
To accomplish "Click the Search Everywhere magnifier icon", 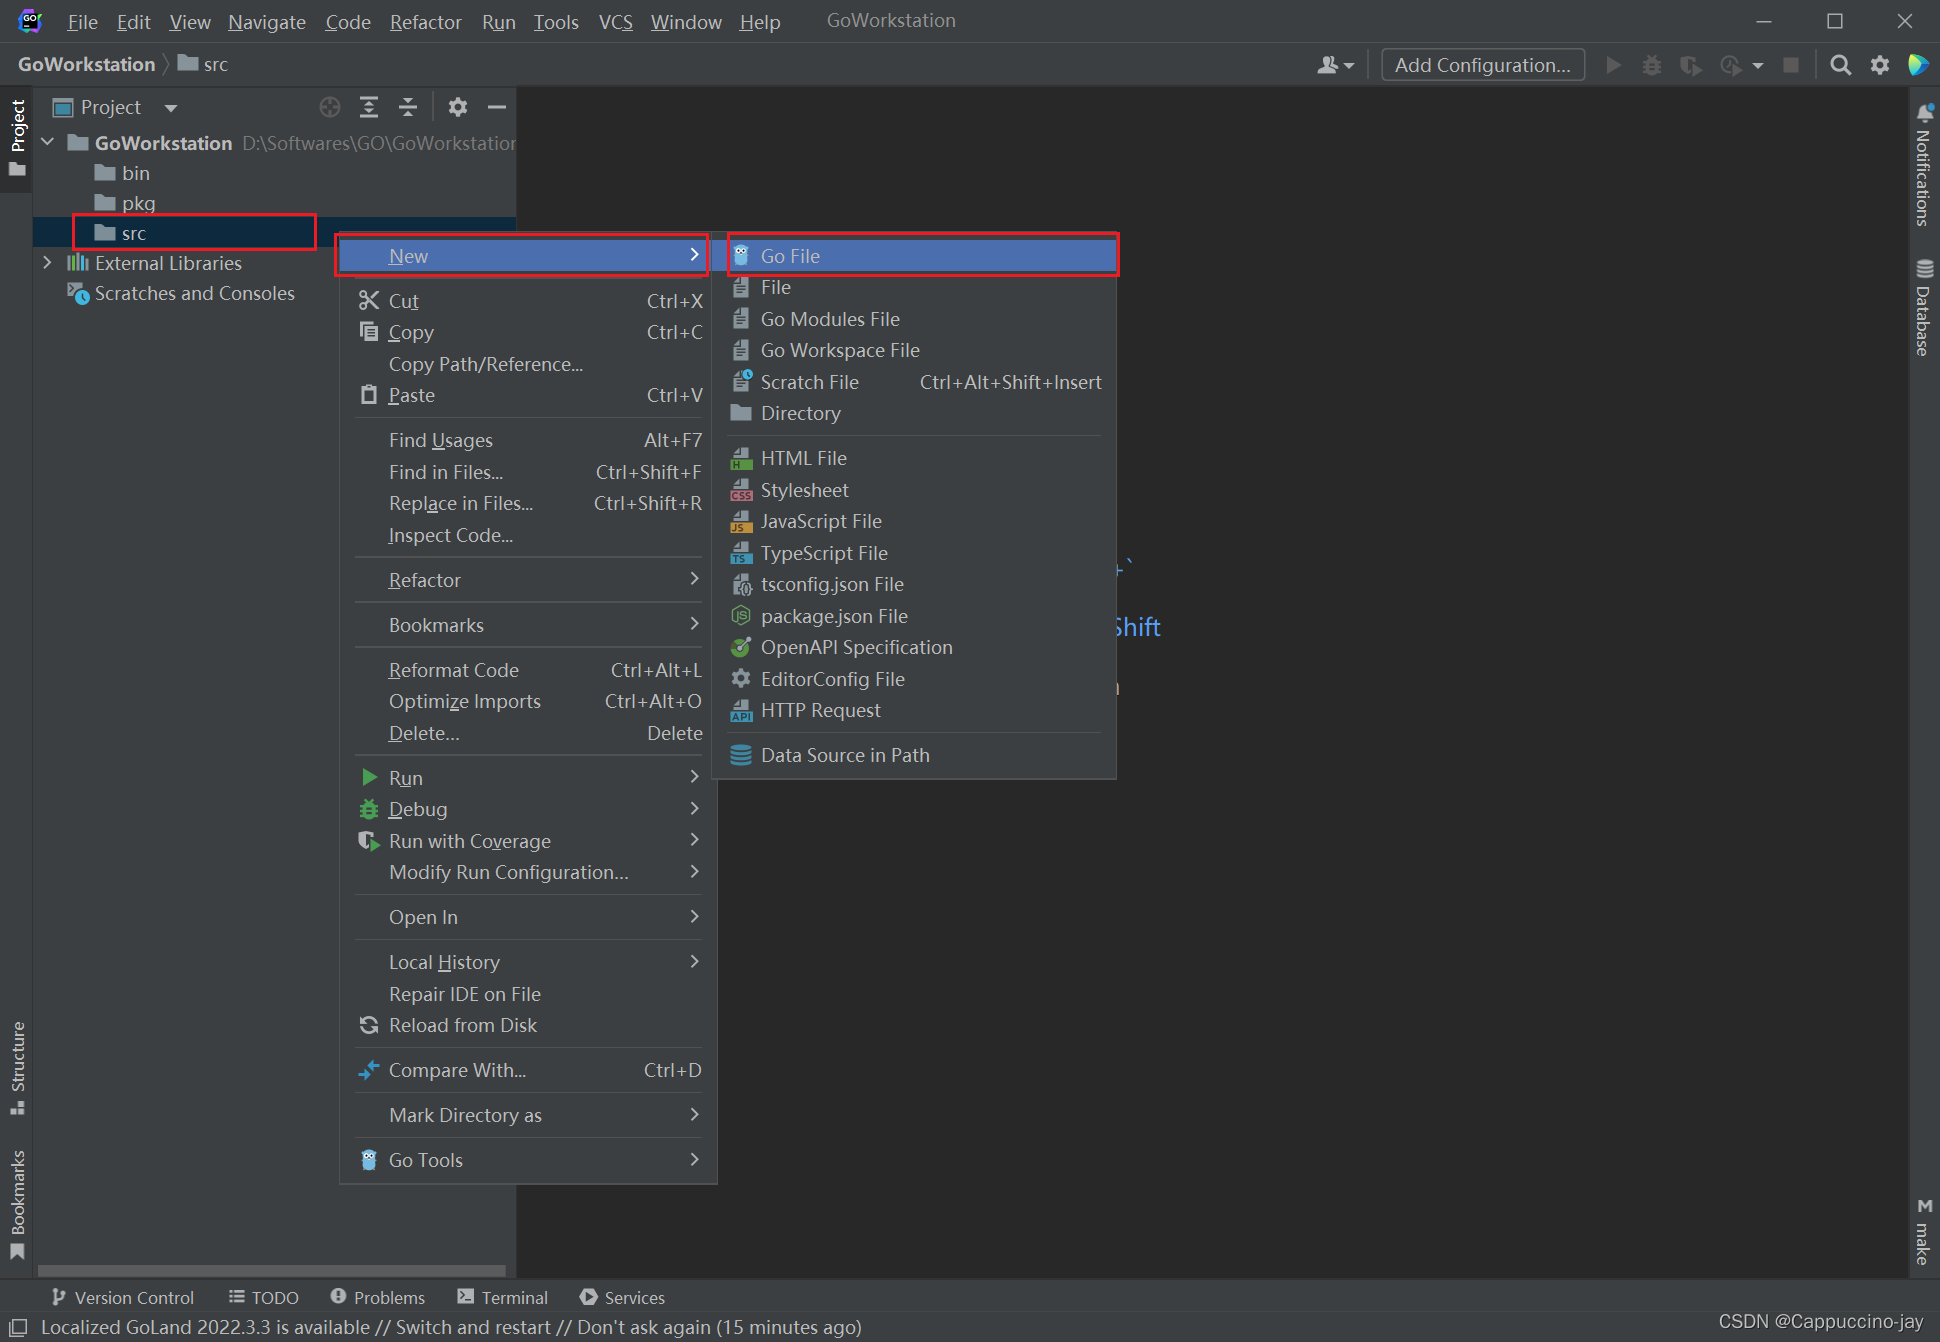I will [x=1840, y=65].
